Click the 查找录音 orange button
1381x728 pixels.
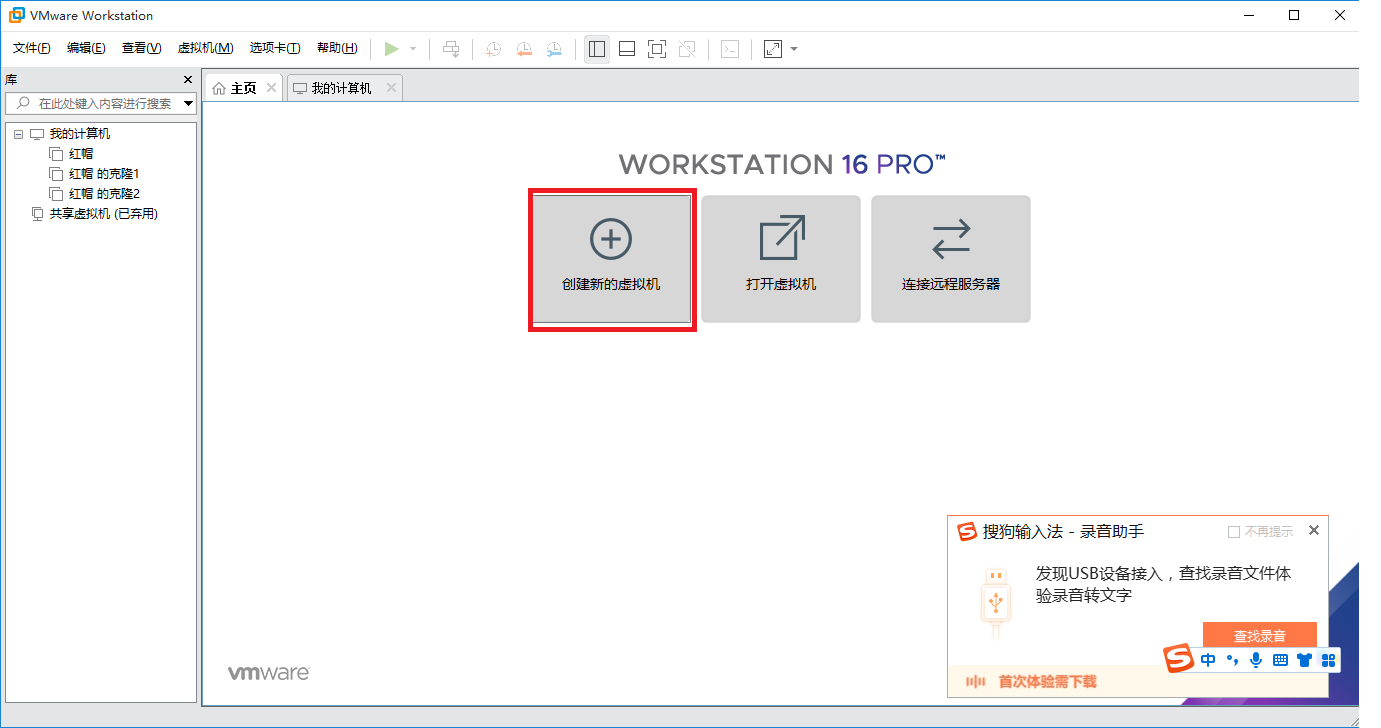click(x=1259, y=636)
